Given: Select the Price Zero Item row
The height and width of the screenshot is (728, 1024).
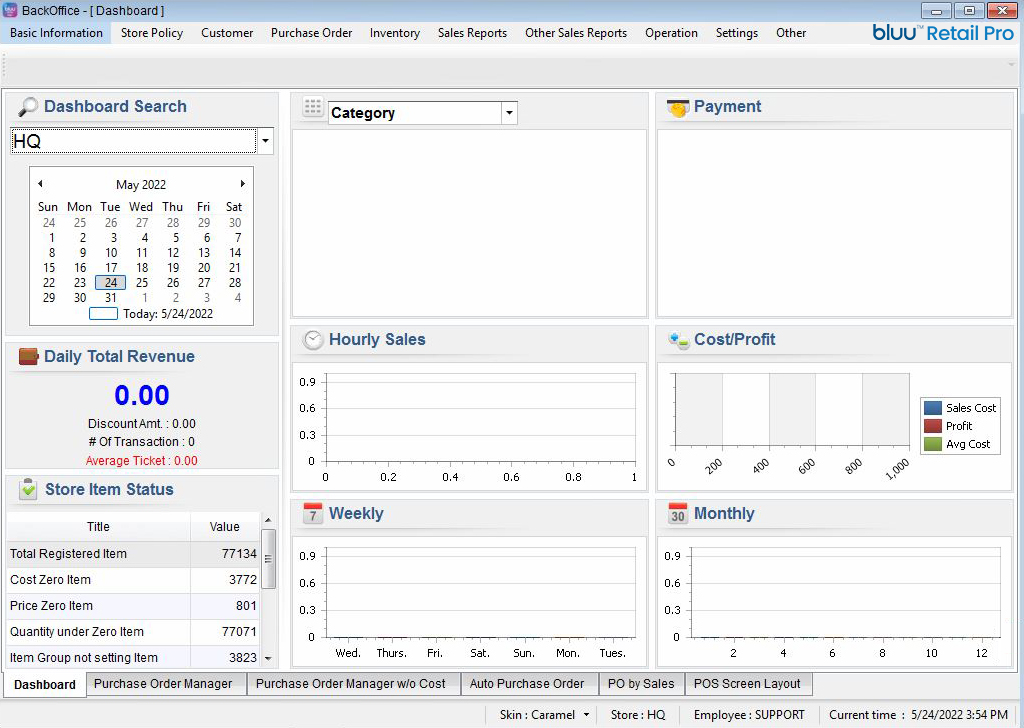Looking at the screenshot, I should [133, 606].
